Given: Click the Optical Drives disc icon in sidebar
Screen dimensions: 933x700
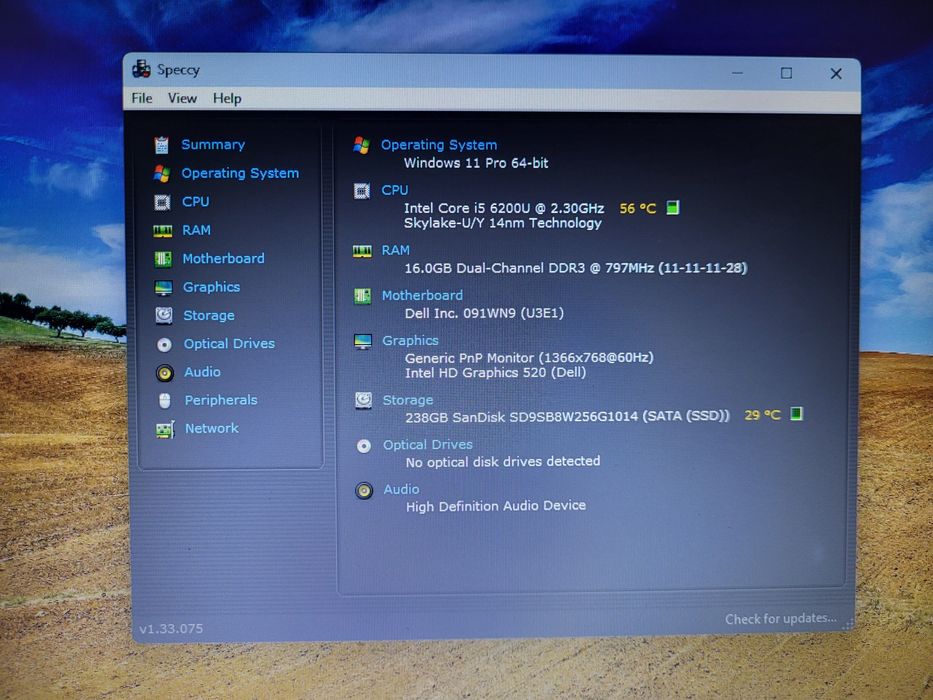Looking at the screenshot, I should click(x=164, y=344).
